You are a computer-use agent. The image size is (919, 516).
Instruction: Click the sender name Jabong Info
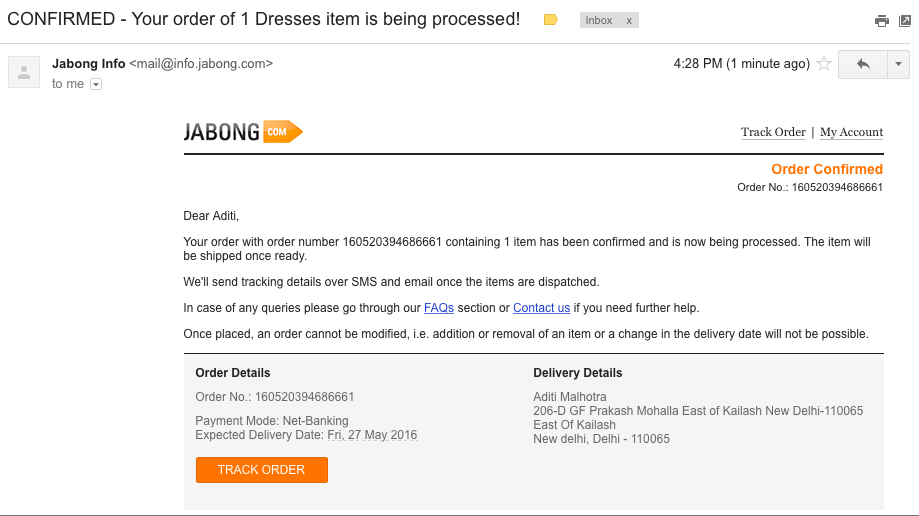(x=89, y=64)
